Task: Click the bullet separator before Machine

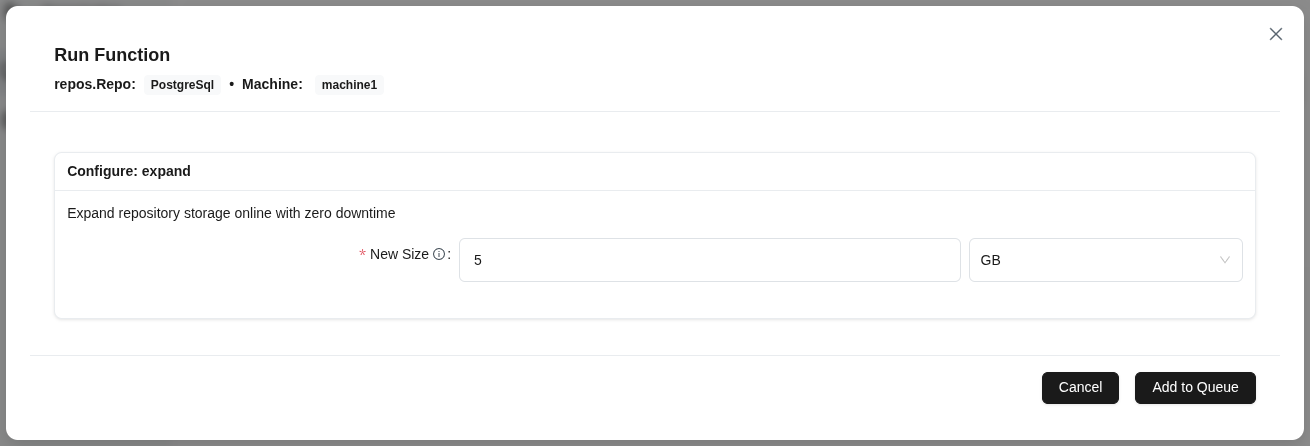Action: point(231,84)
